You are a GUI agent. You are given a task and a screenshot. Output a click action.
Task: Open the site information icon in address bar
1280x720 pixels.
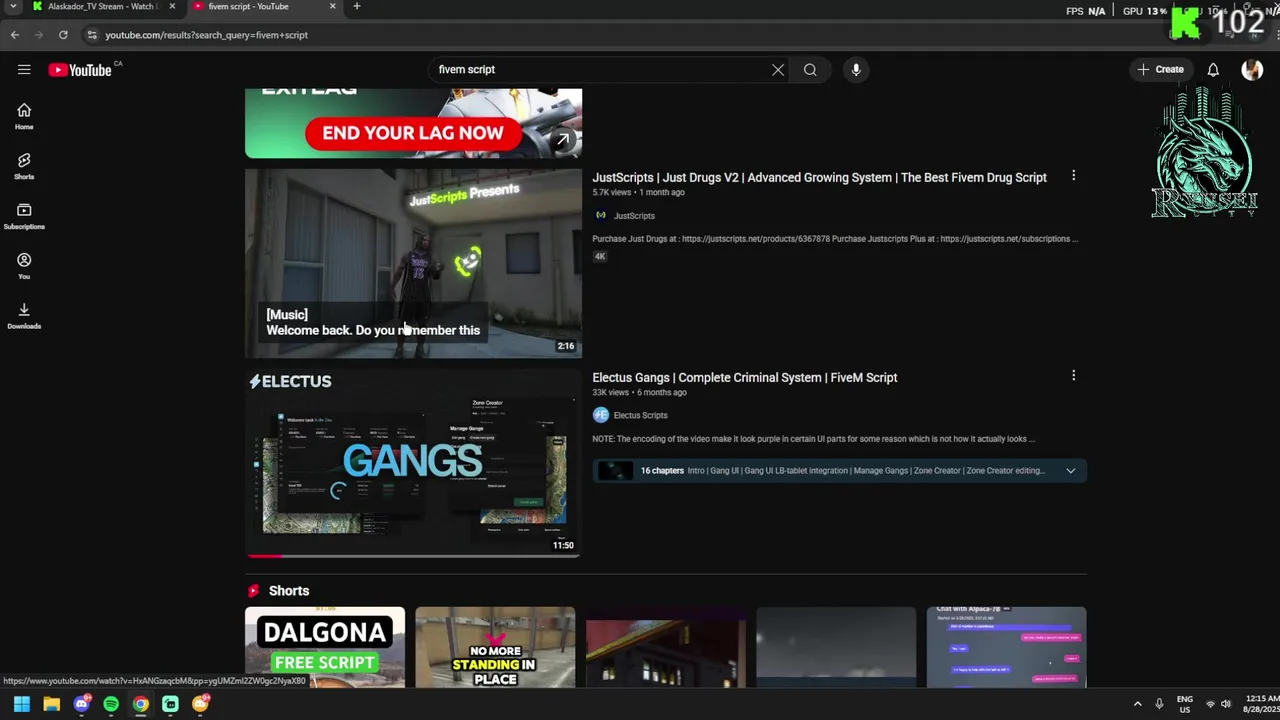92,35
